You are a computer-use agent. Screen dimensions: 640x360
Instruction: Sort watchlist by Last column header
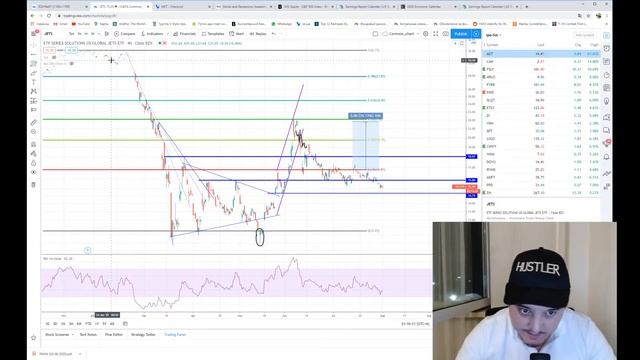[x=541, y=45]
